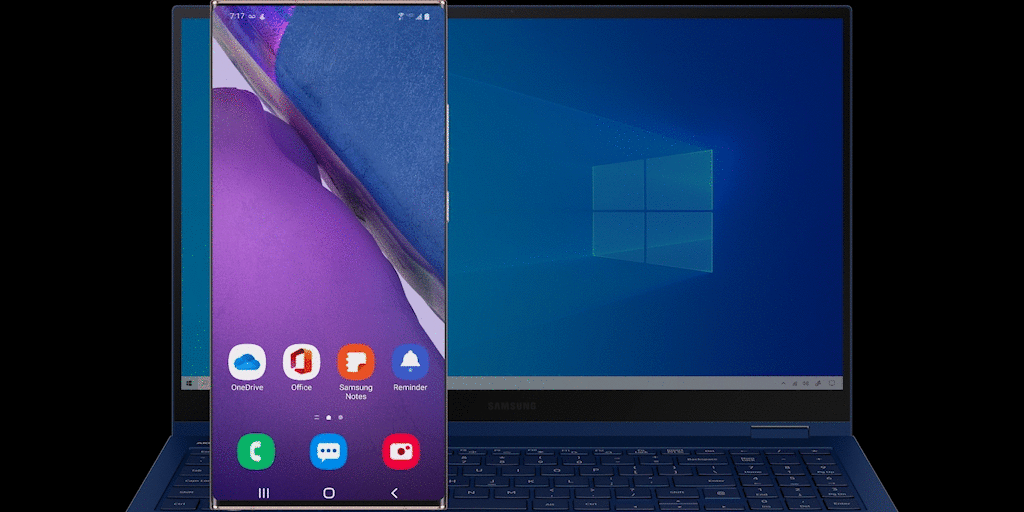
Task: Open the blue Messages app
Action: [x=328, y=451]
